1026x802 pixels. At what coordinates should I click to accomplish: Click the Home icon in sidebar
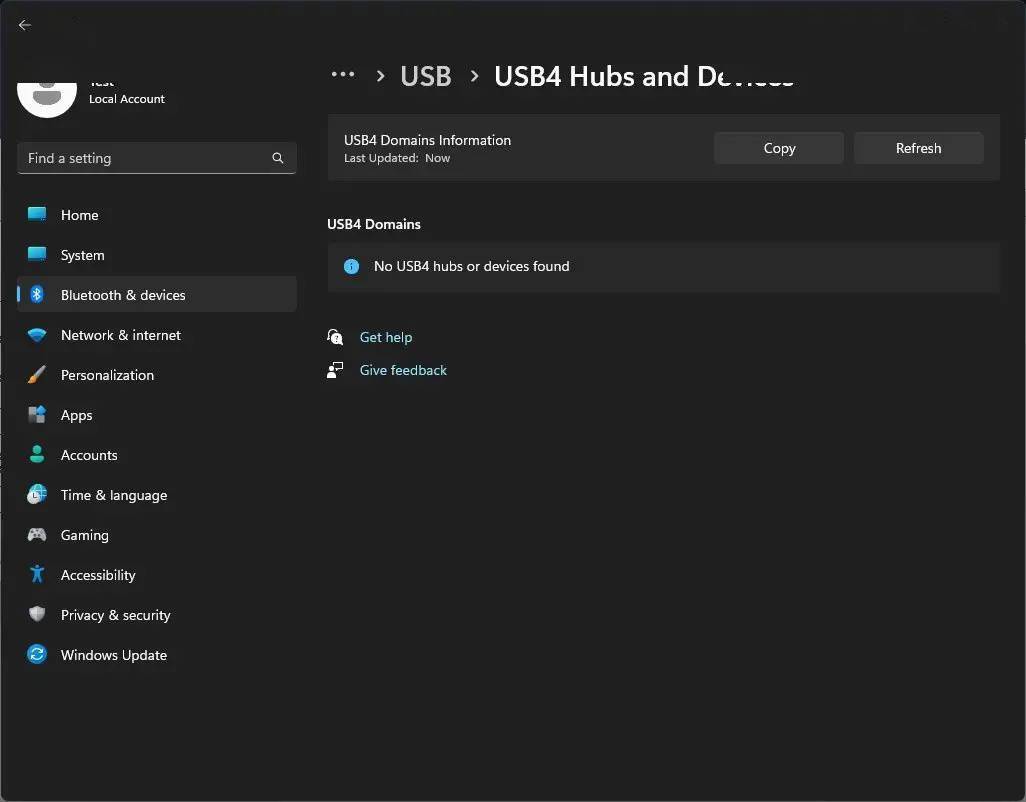37,215
